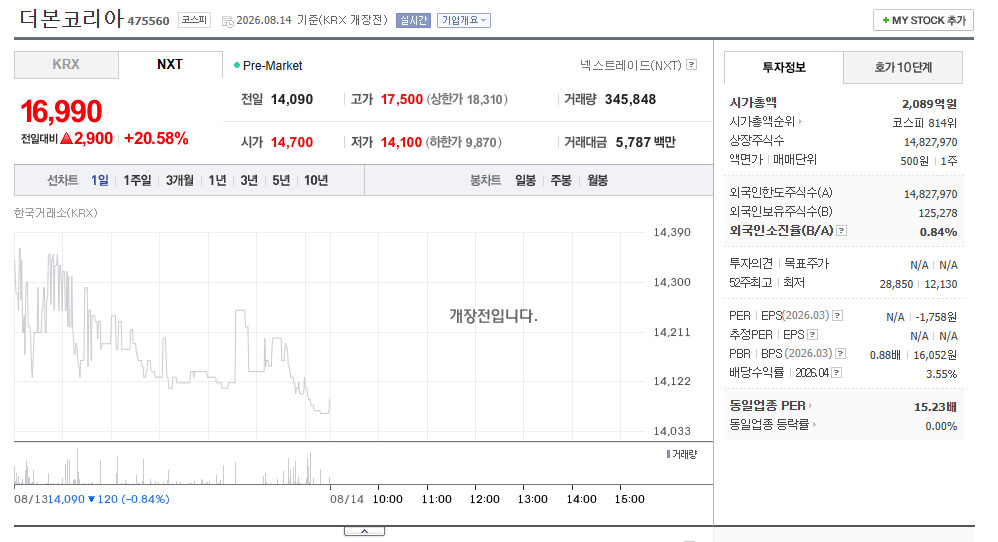Click the MY STOCK 추가 button
The height and width of the screenshot is (542, 998).
[923, 20]
